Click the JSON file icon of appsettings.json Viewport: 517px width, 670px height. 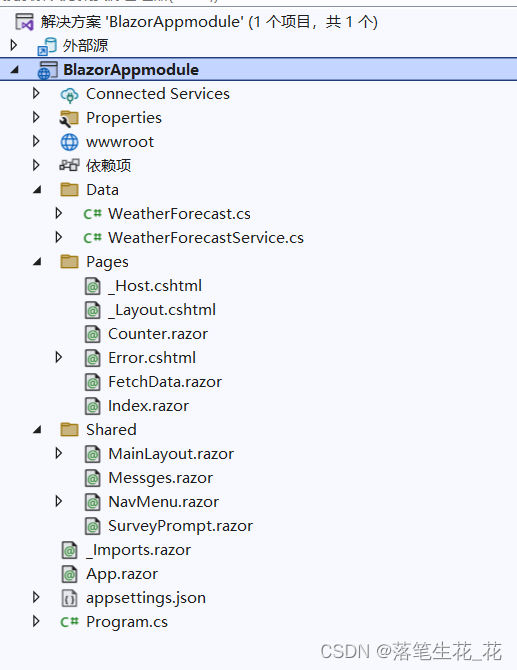tap(70, 598)
